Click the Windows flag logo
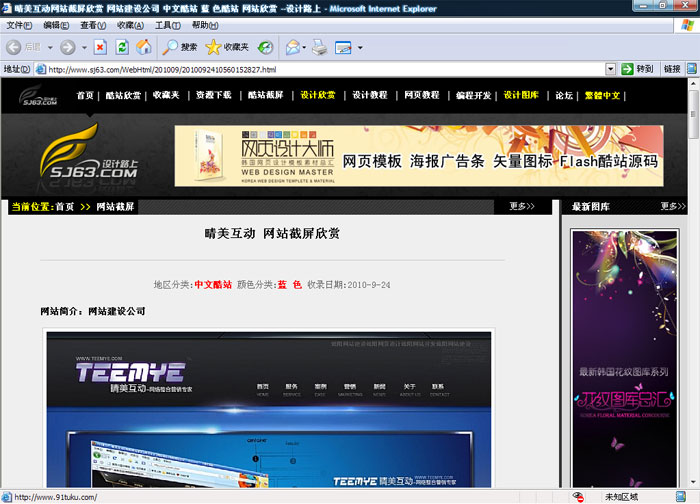Image resolution: width=700 pixels, height=504 pixels. point(687,25)
